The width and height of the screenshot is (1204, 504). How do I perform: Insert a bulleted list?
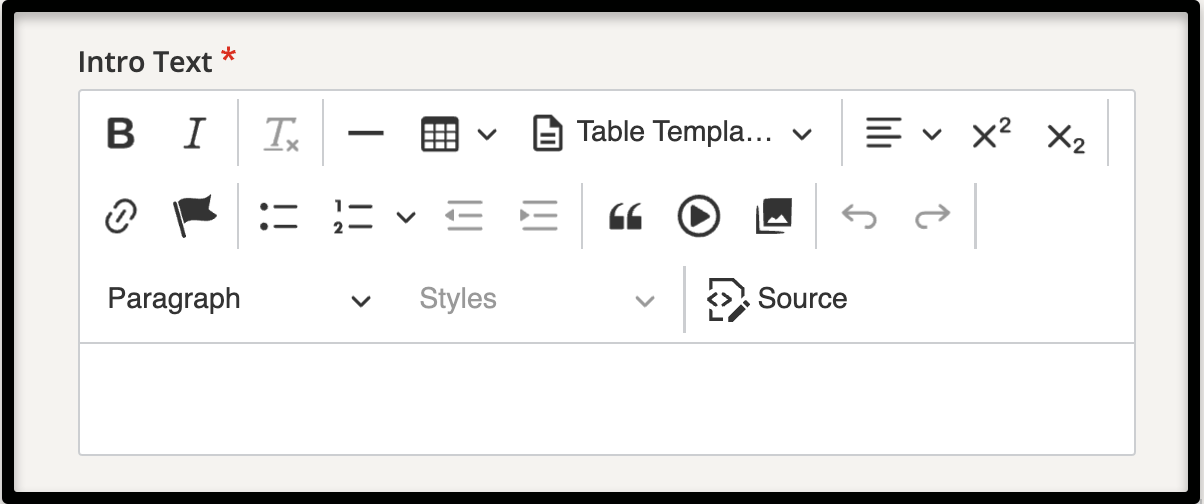279,216
